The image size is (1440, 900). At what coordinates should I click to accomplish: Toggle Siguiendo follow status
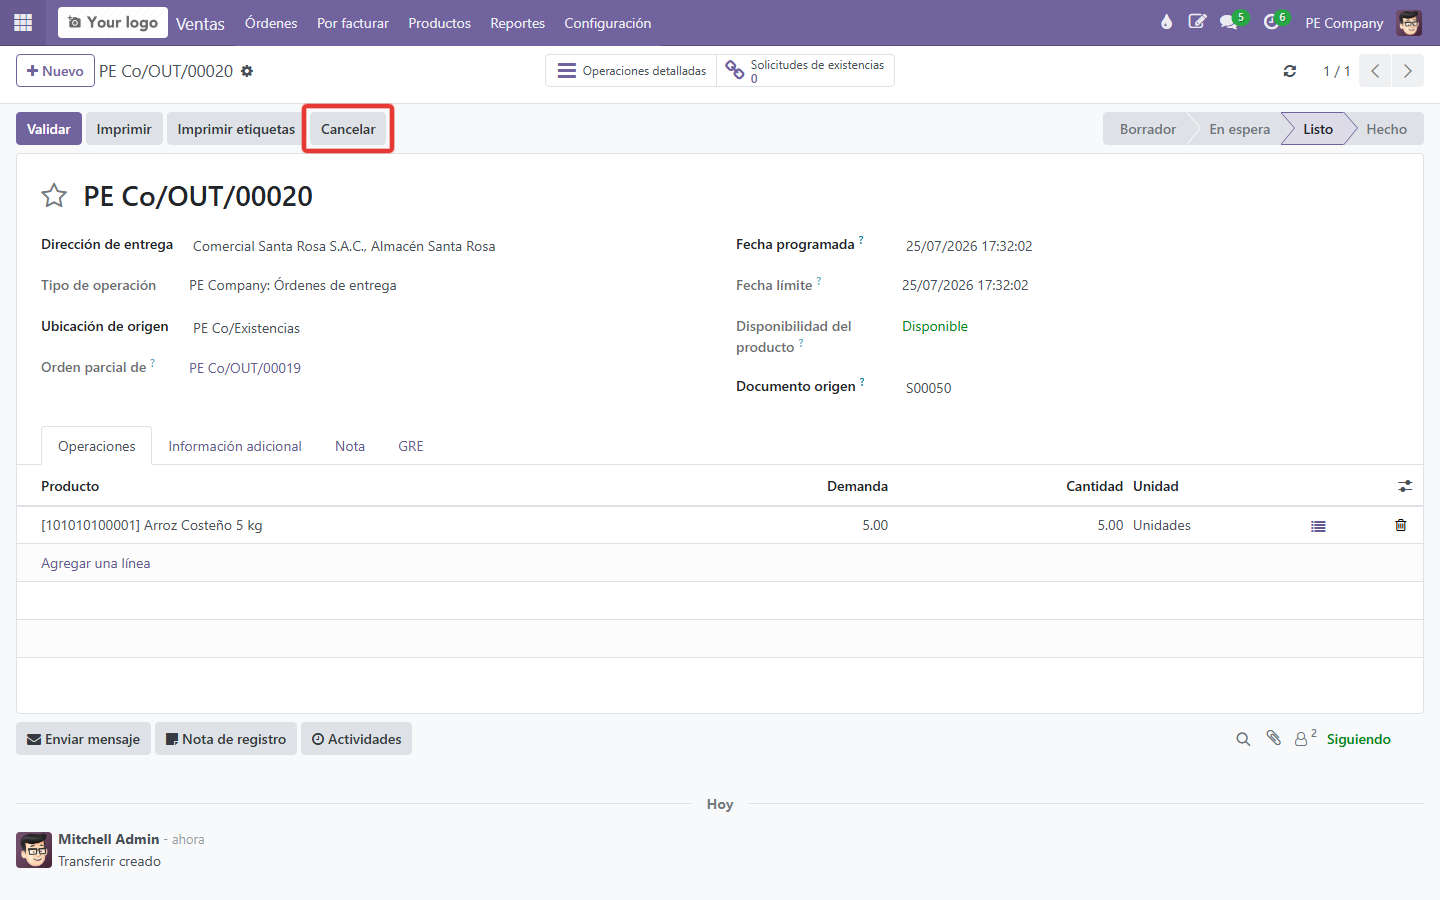1358,739
